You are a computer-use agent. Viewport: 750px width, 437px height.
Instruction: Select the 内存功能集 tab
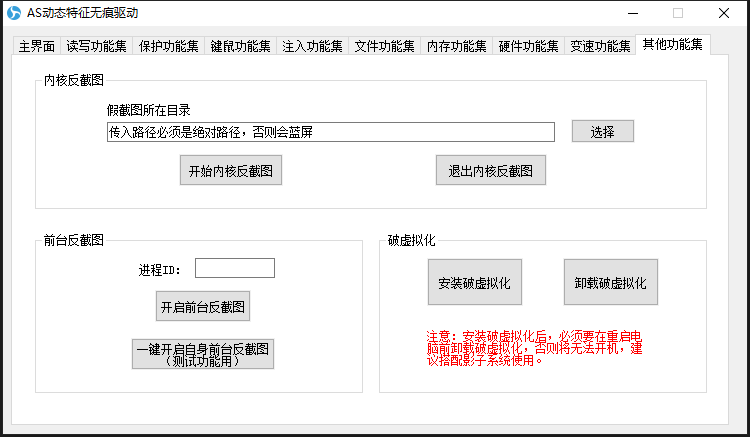click(x=456, y=47)
